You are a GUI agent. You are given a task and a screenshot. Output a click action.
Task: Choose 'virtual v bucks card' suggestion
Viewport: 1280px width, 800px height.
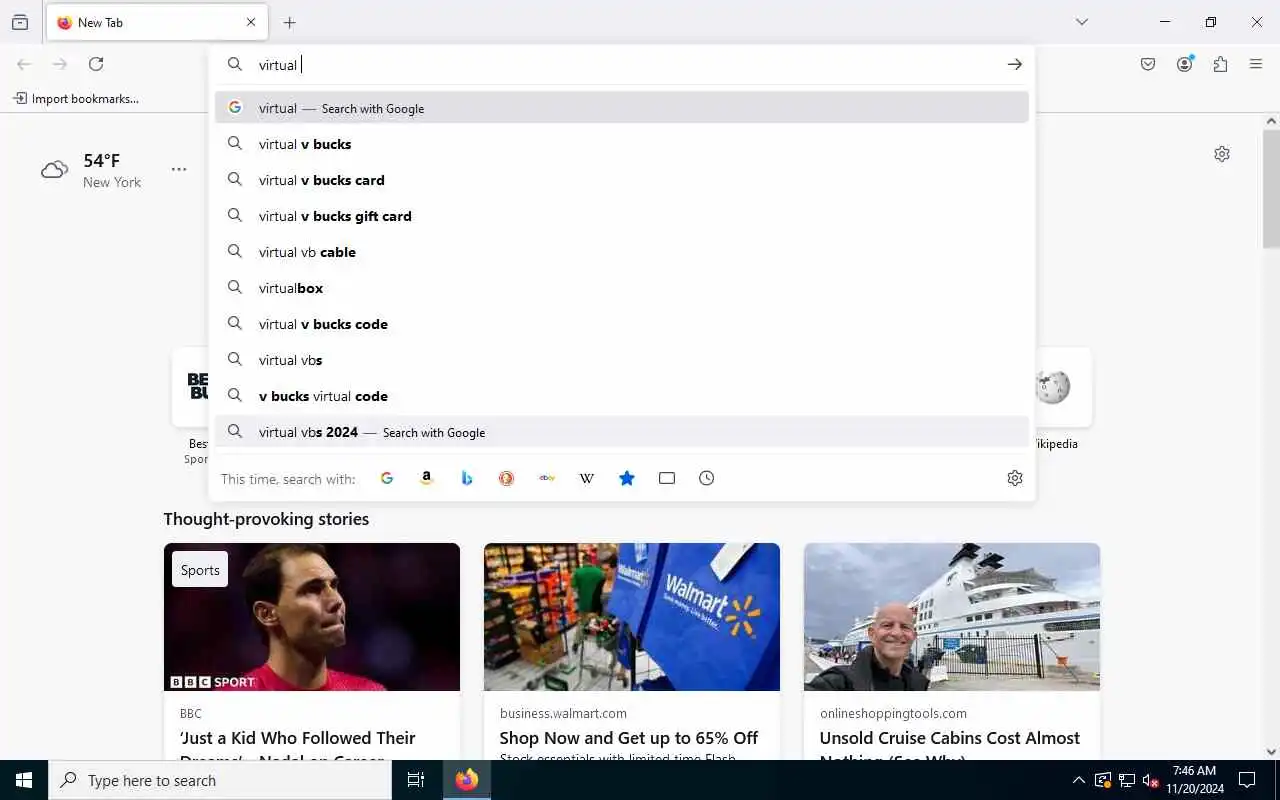tap(622, 180)
